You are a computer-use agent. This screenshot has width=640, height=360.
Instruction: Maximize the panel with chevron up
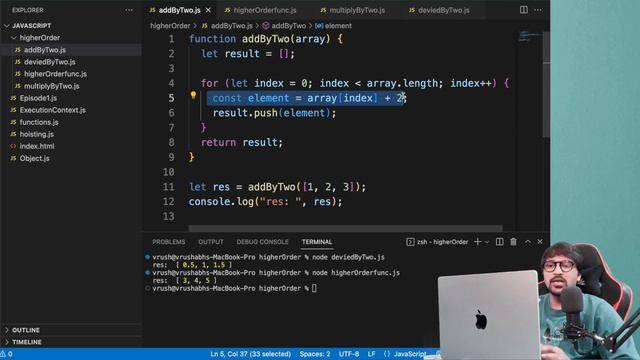click(528, 242)
